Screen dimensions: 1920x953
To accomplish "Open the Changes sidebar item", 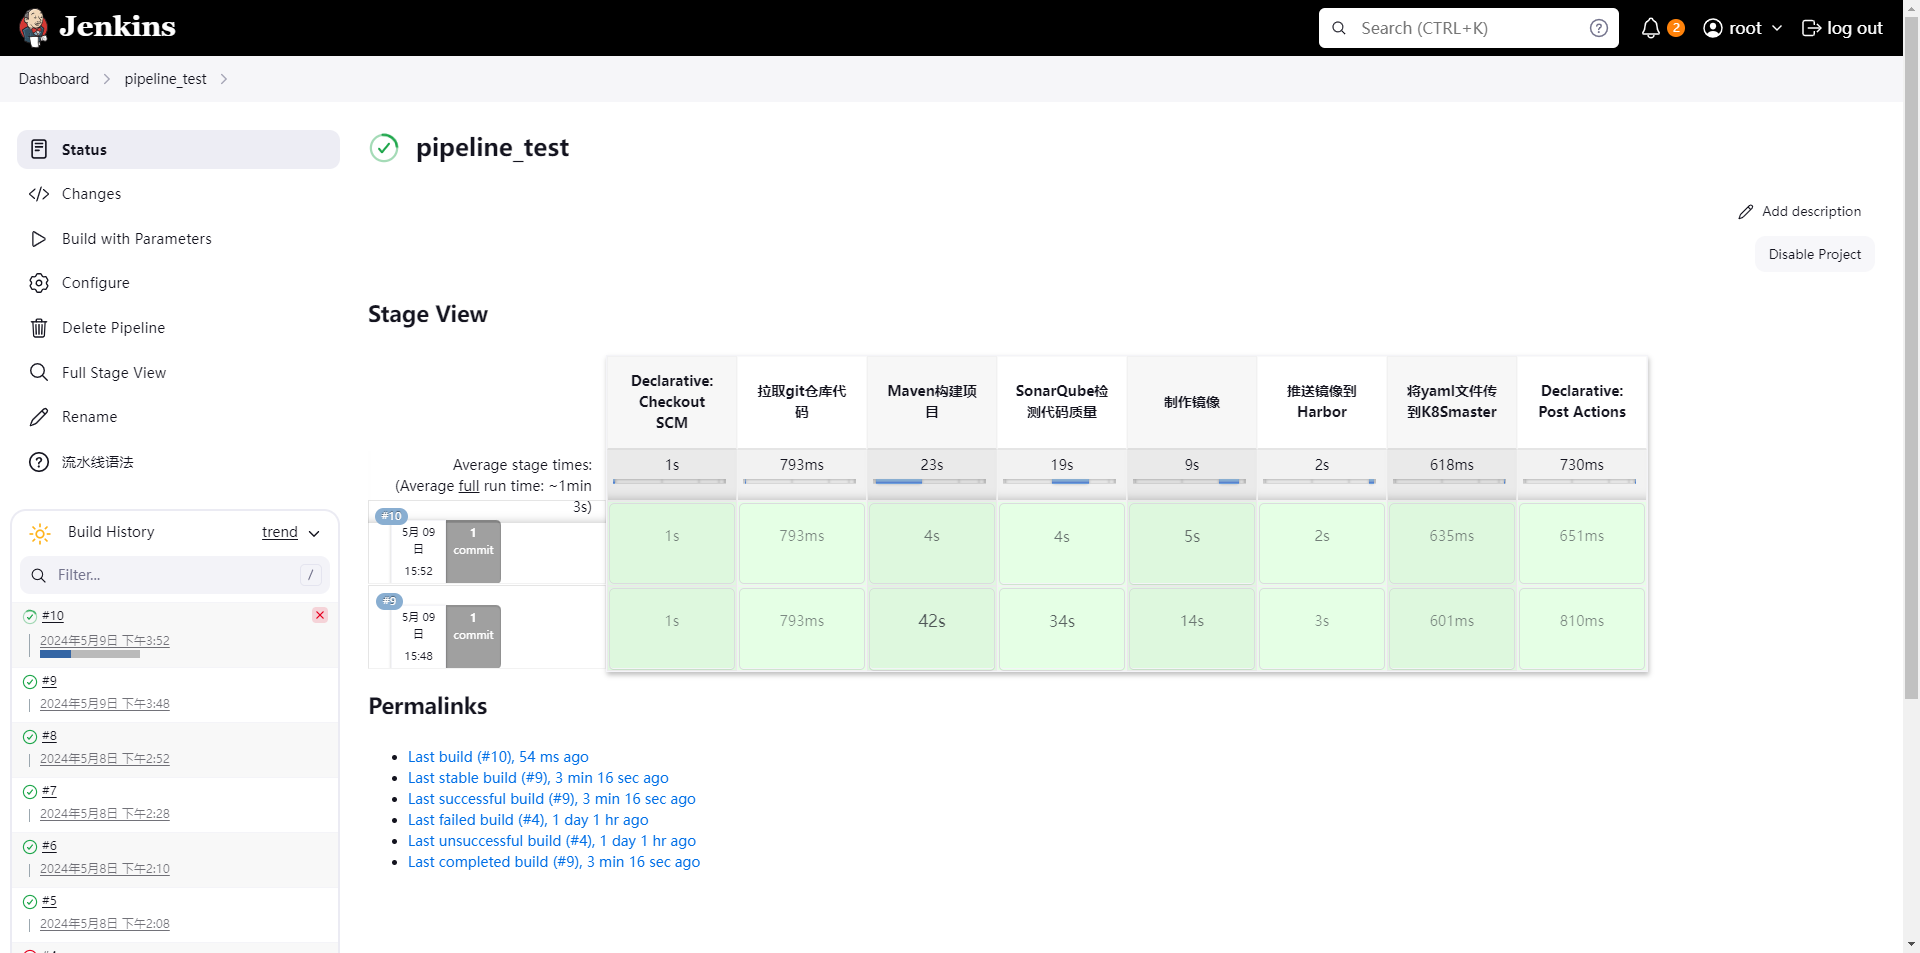I will pos(178,194).
